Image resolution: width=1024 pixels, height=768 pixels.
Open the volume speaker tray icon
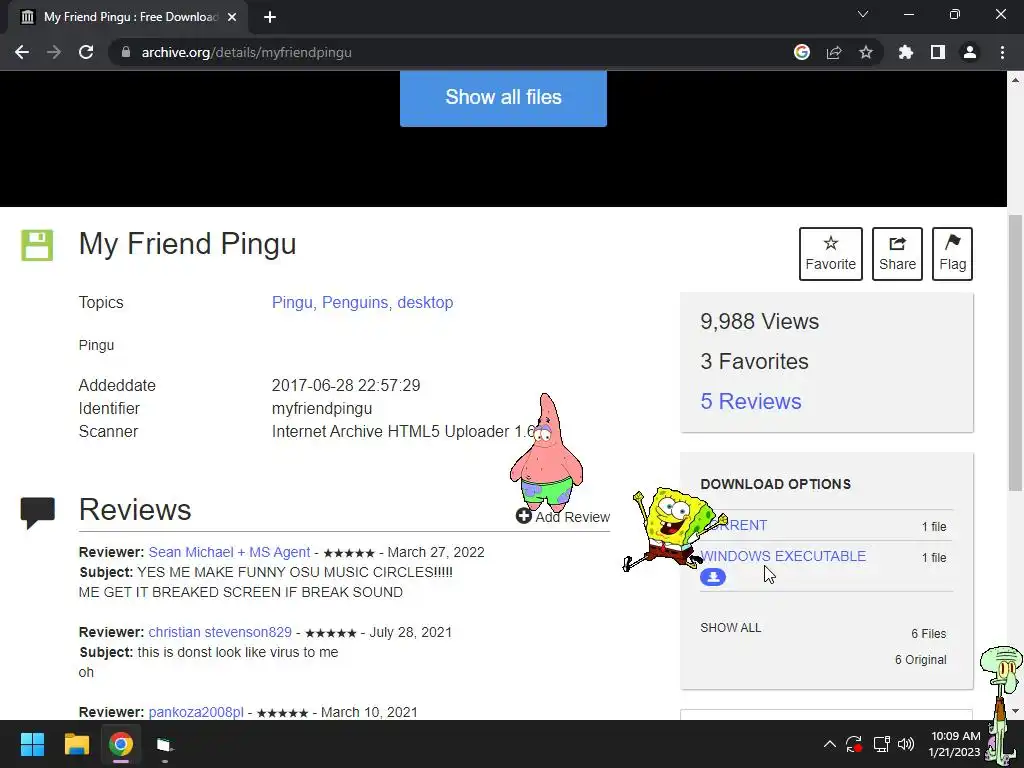[x=906, y=744]
